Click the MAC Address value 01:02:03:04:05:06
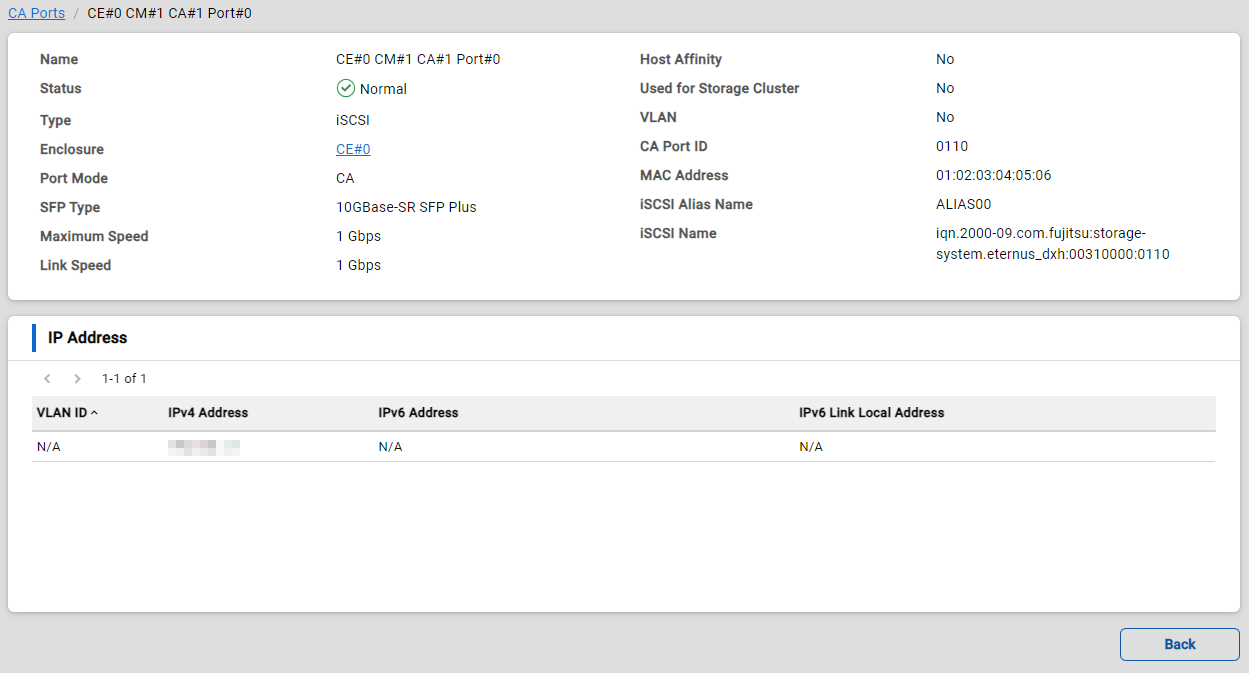The height and width of the screenshot is (673, 1249). point(993,175)
